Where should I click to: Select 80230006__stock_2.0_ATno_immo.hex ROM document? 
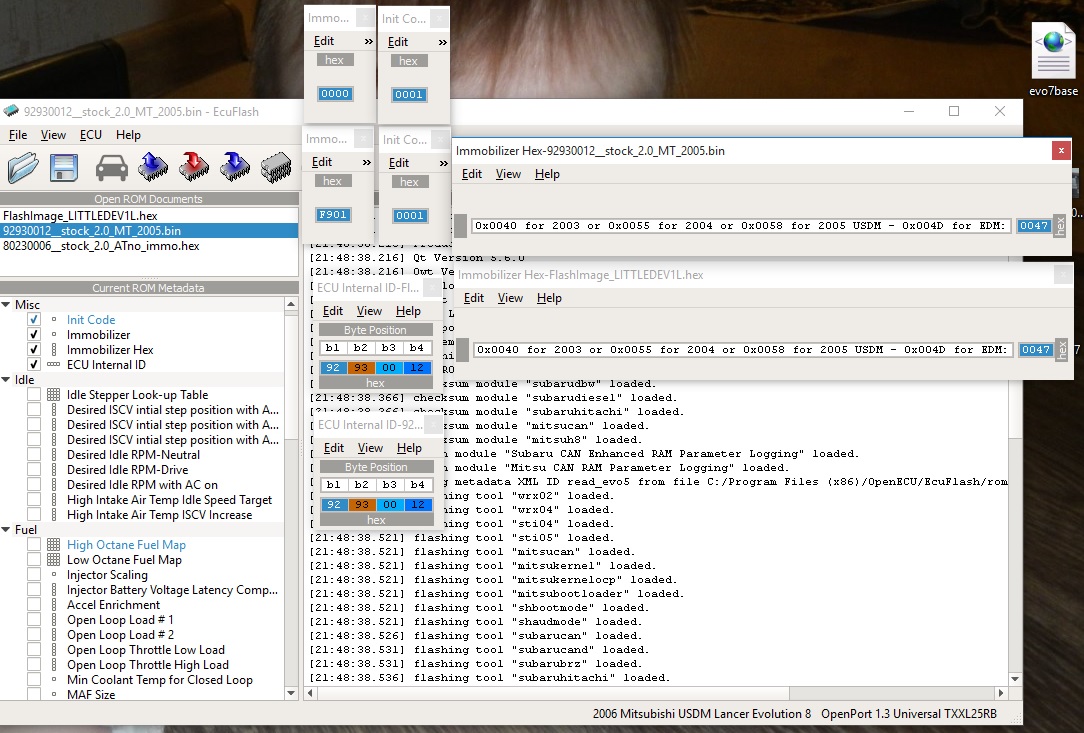pyautogui.click(x=101, y=246)
